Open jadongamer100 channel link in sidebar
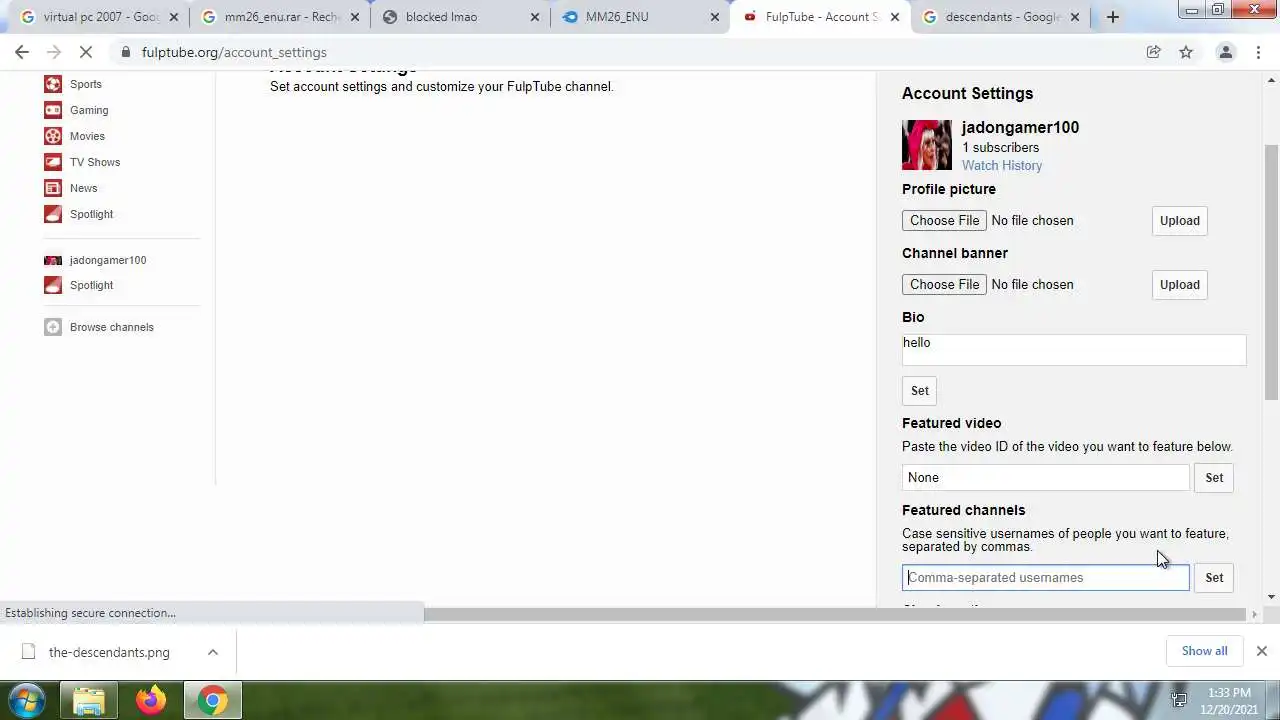Image resolution: width=1280 pixels, height=720 pixels. (108, 260)
